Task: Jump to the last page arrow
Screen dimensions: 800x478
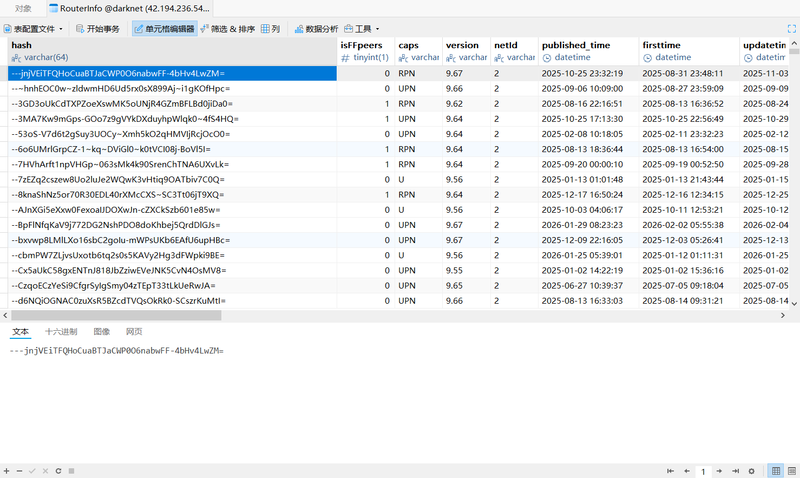Action: tap(733, 470)
